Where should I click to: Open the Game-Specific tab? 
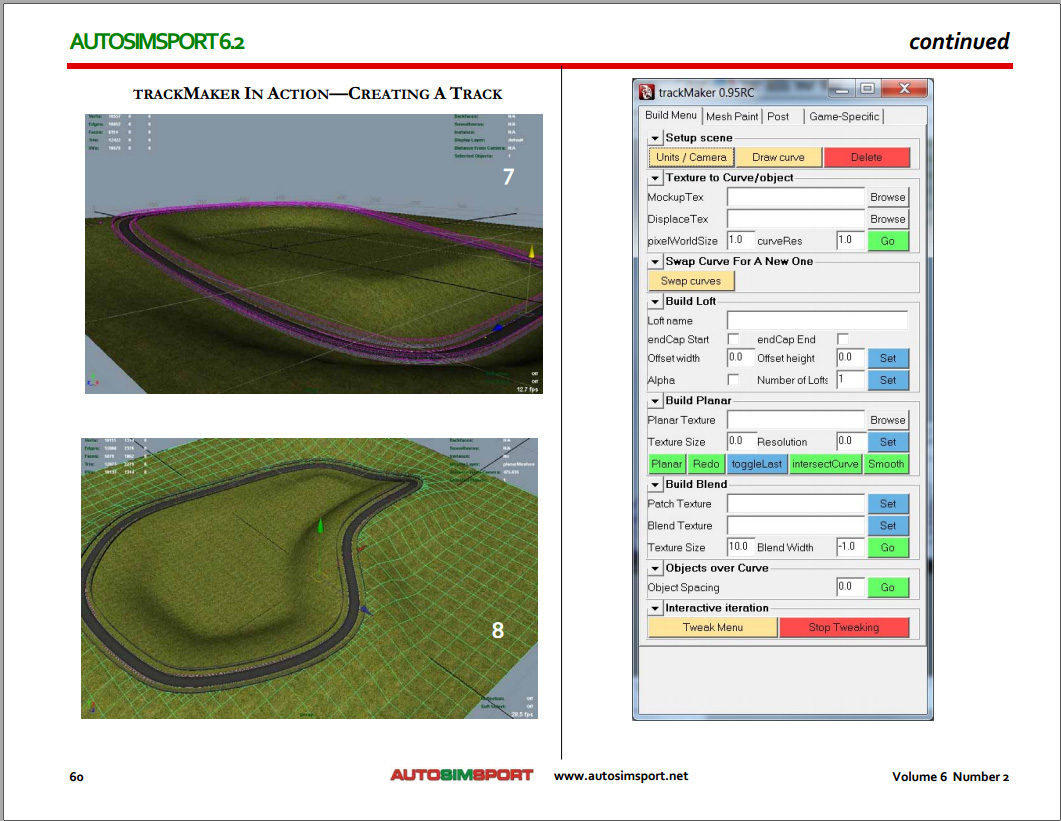(x=844, y=116)
